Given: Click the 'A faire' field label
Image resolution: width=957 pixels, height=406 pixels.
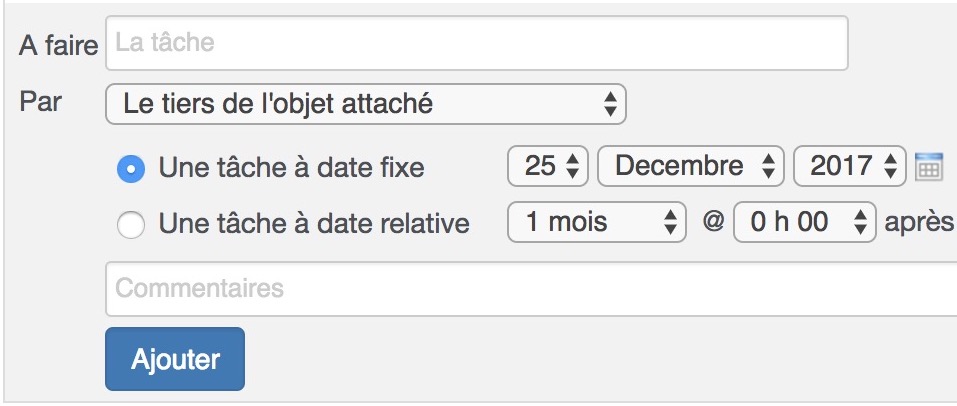Looking at the screenshot, I should pos(59,45).
